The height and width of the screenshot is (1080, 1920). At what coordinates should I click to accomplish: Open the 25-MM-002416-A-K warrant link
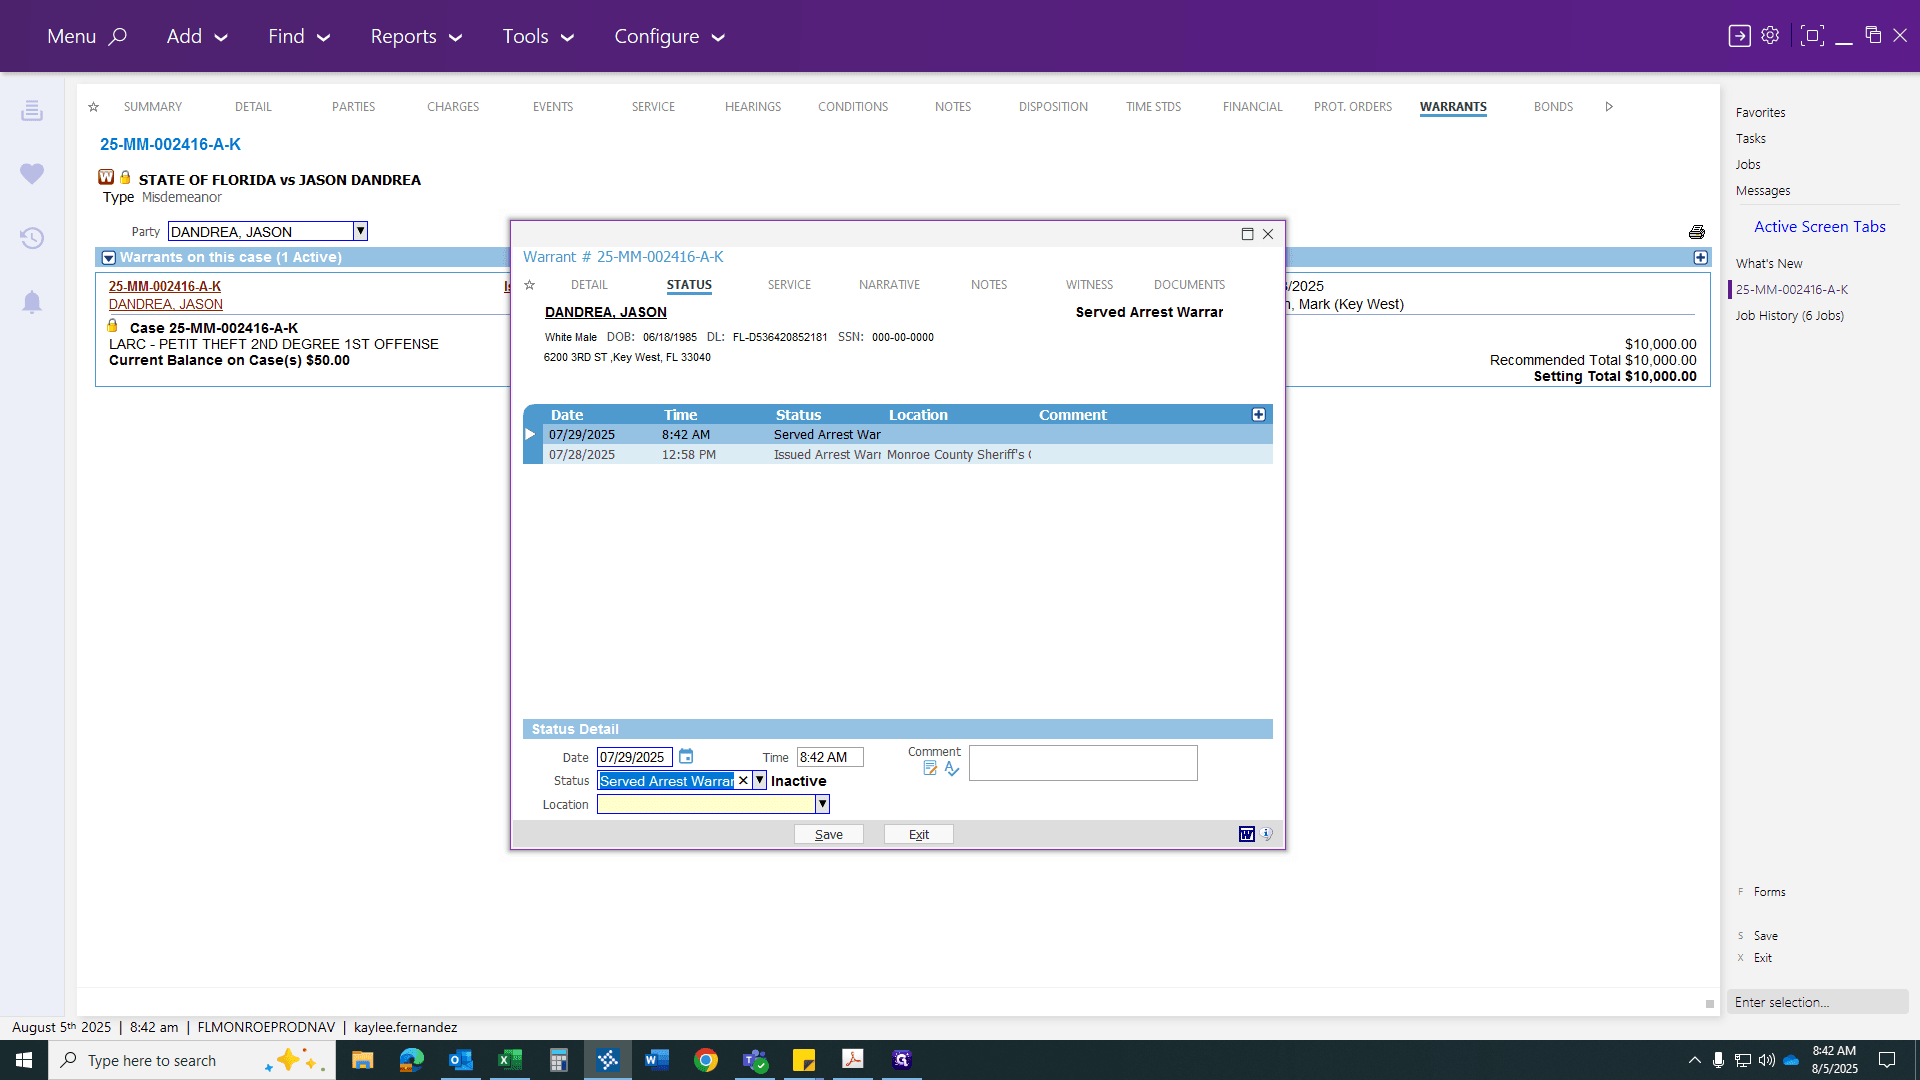click(x=165, y=286)
